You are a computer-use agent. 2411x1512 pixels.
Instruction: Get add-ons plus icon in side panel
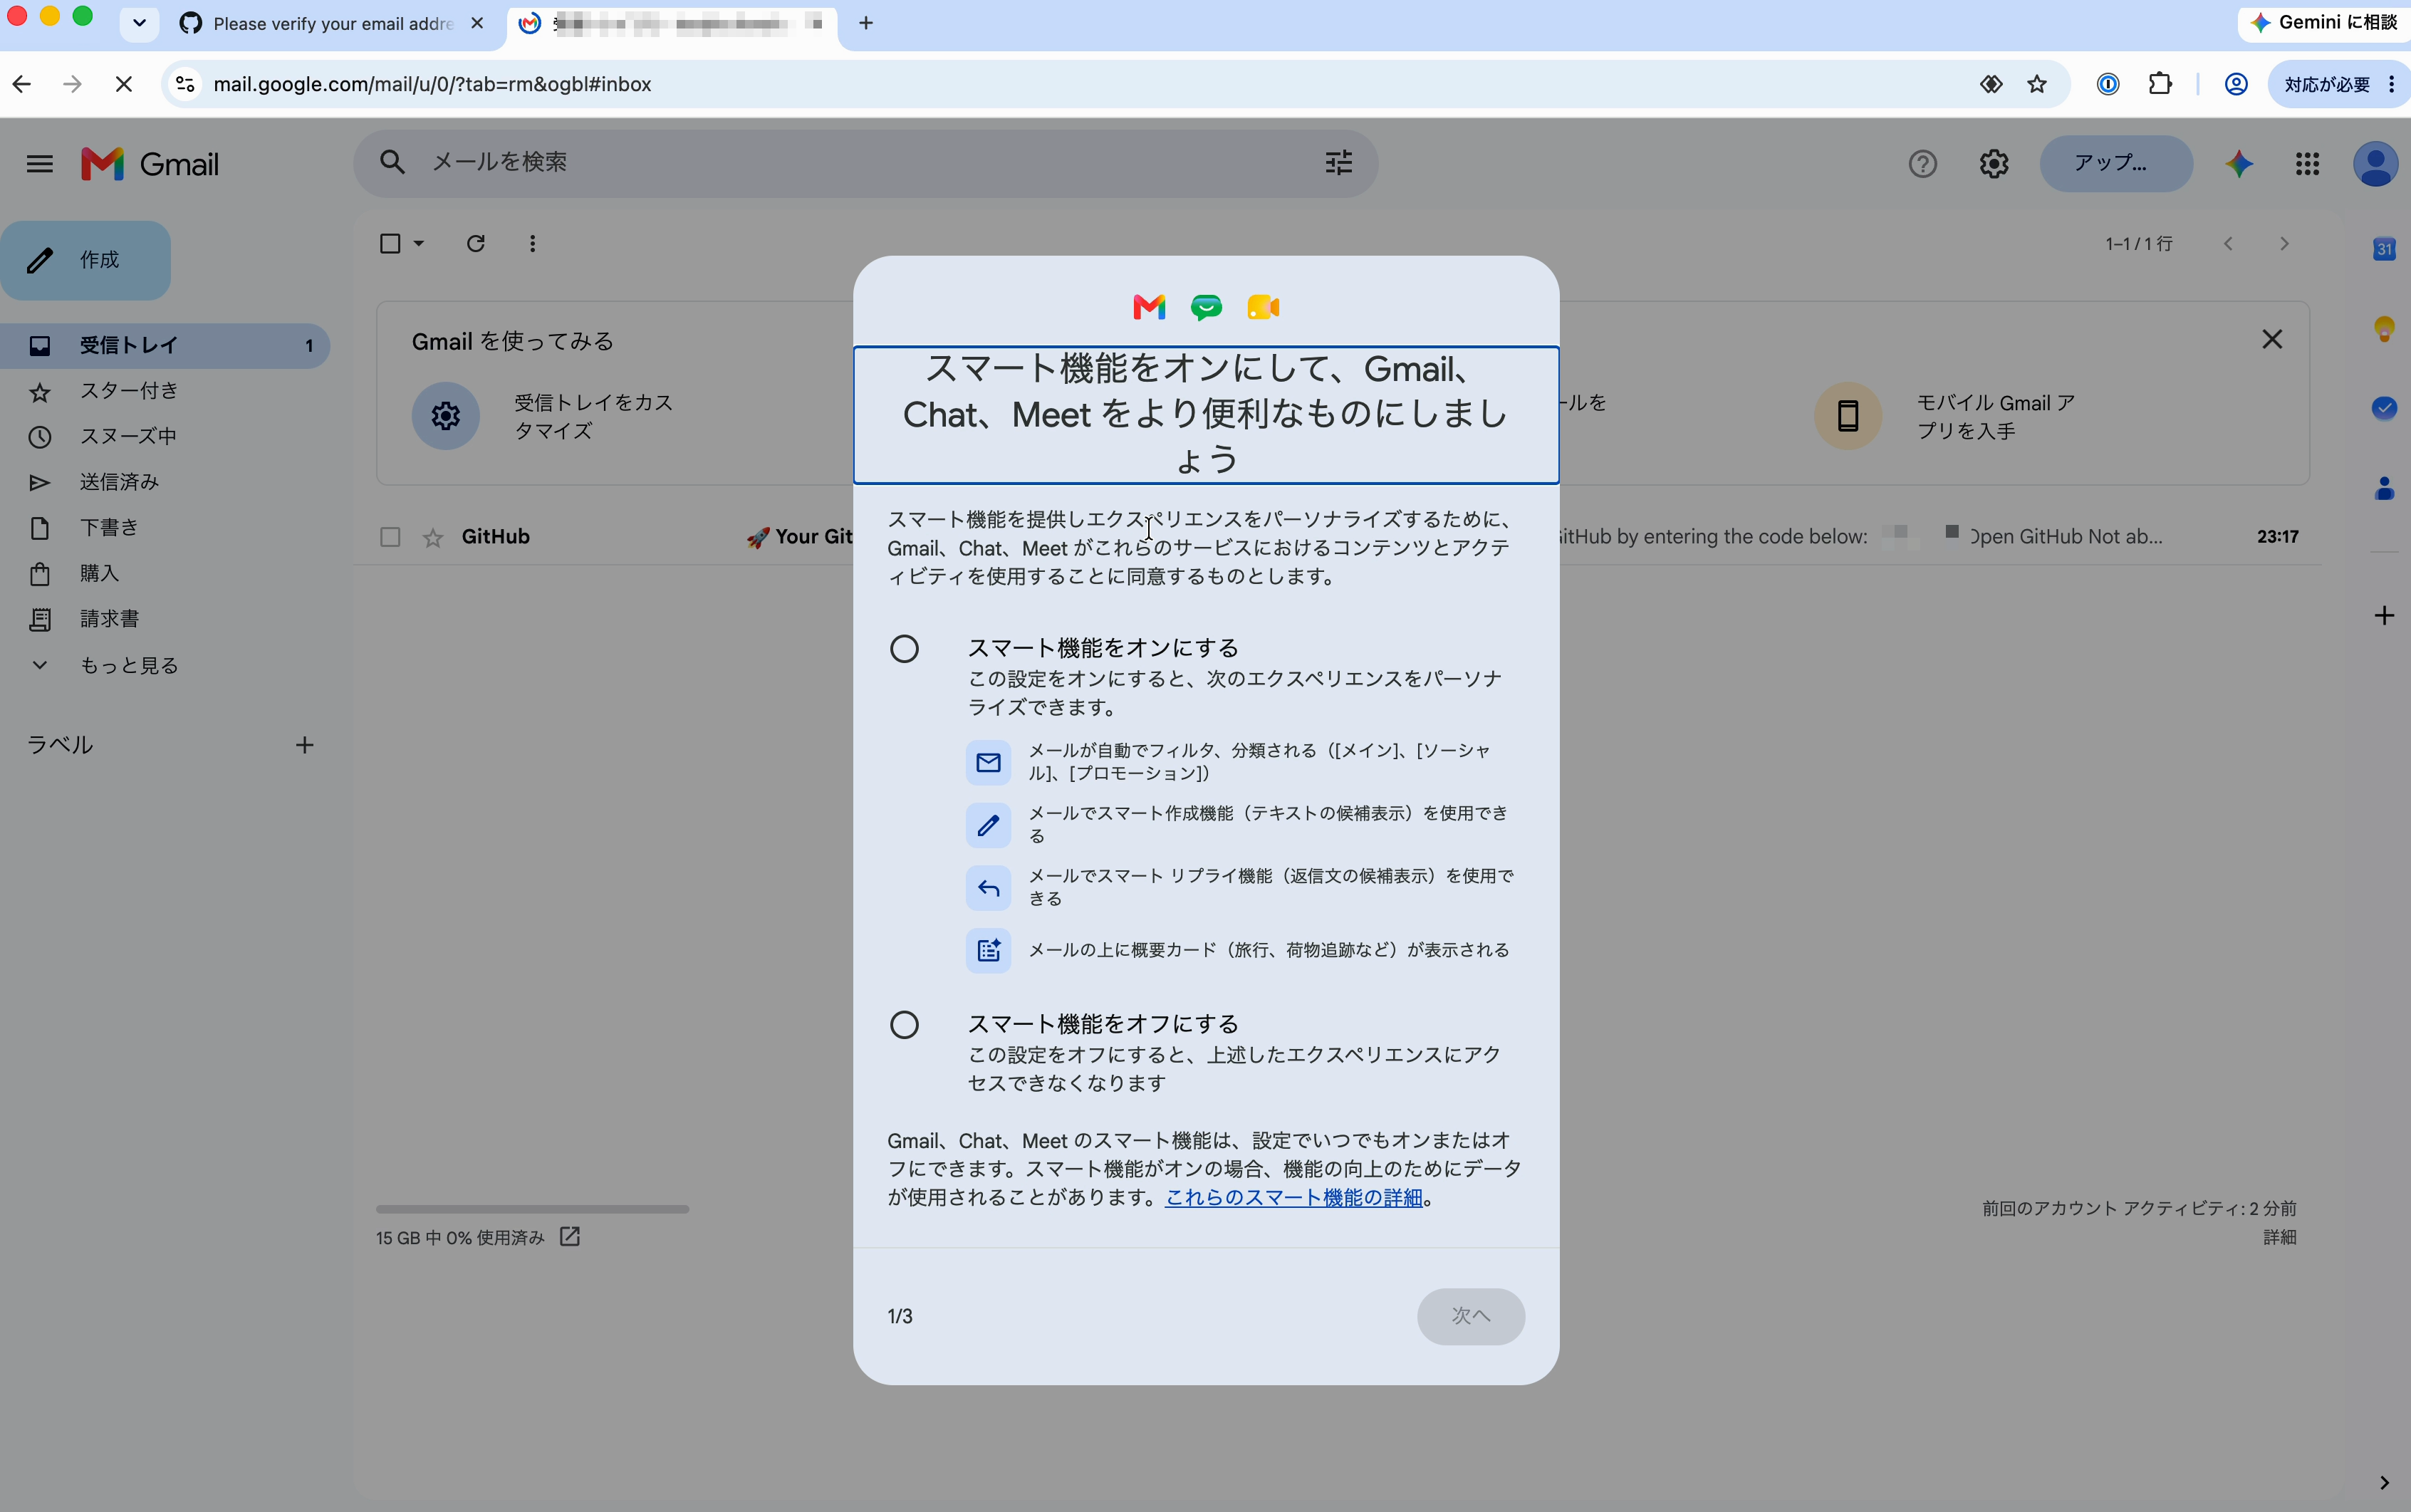(x=2384, y=615)
